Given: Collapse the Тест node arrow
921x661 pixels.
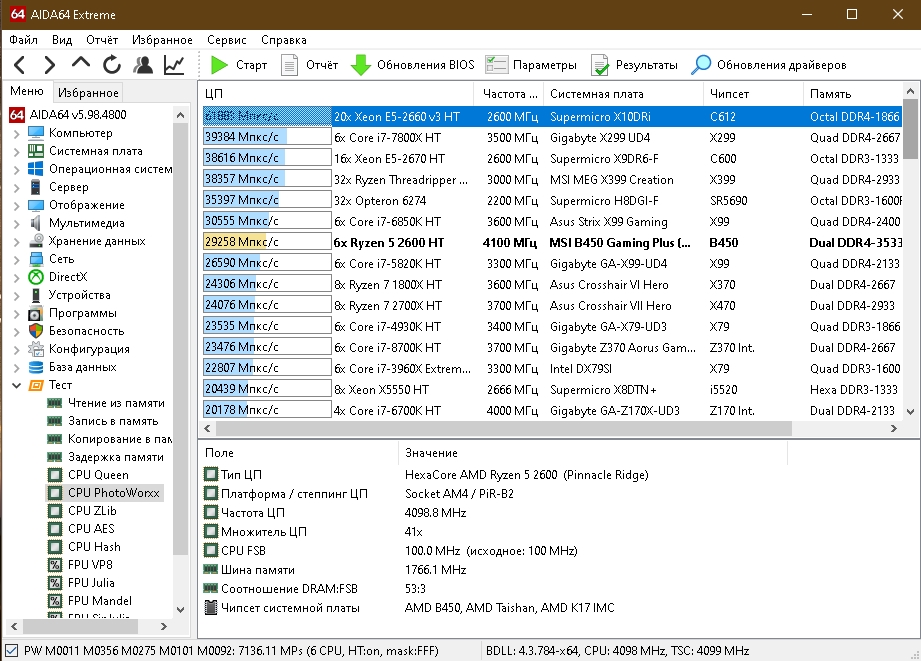Looking at the screenshot, I should coord(16,385).
